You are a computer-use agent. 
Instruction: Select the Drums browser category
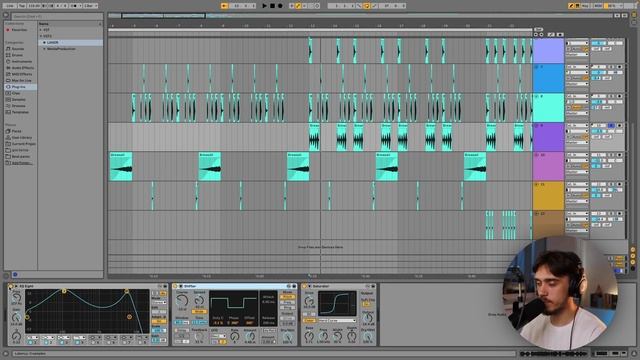pyautogui.click(x=17, y=55)
